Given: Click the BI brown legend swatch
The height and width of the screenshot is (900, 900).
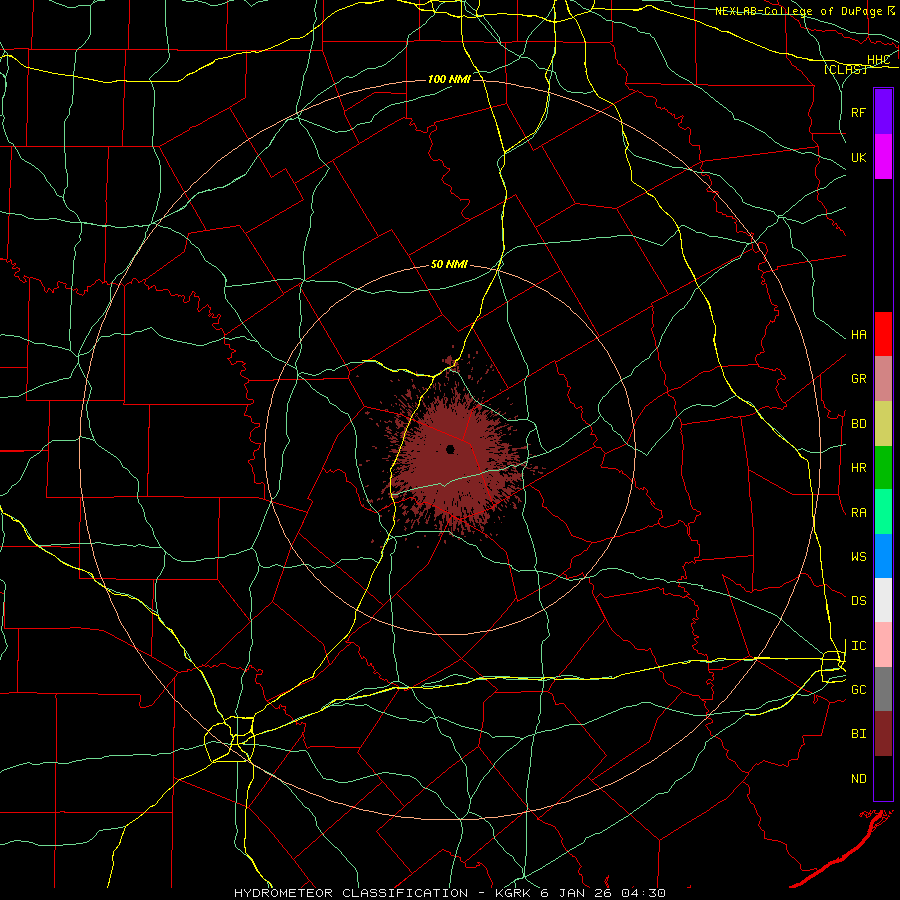Looking at the screenshot, I should (883, 734).
